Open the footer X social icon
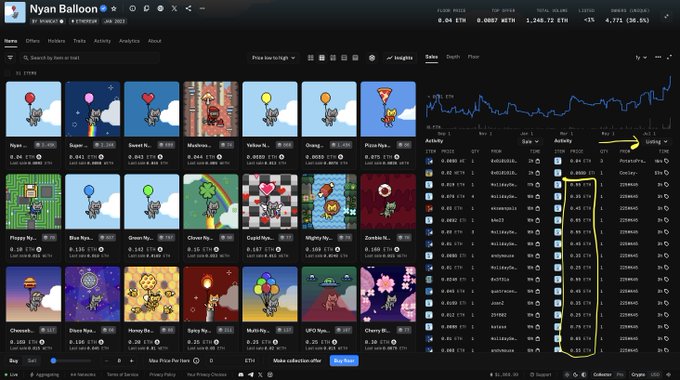 tap(260, 374)
